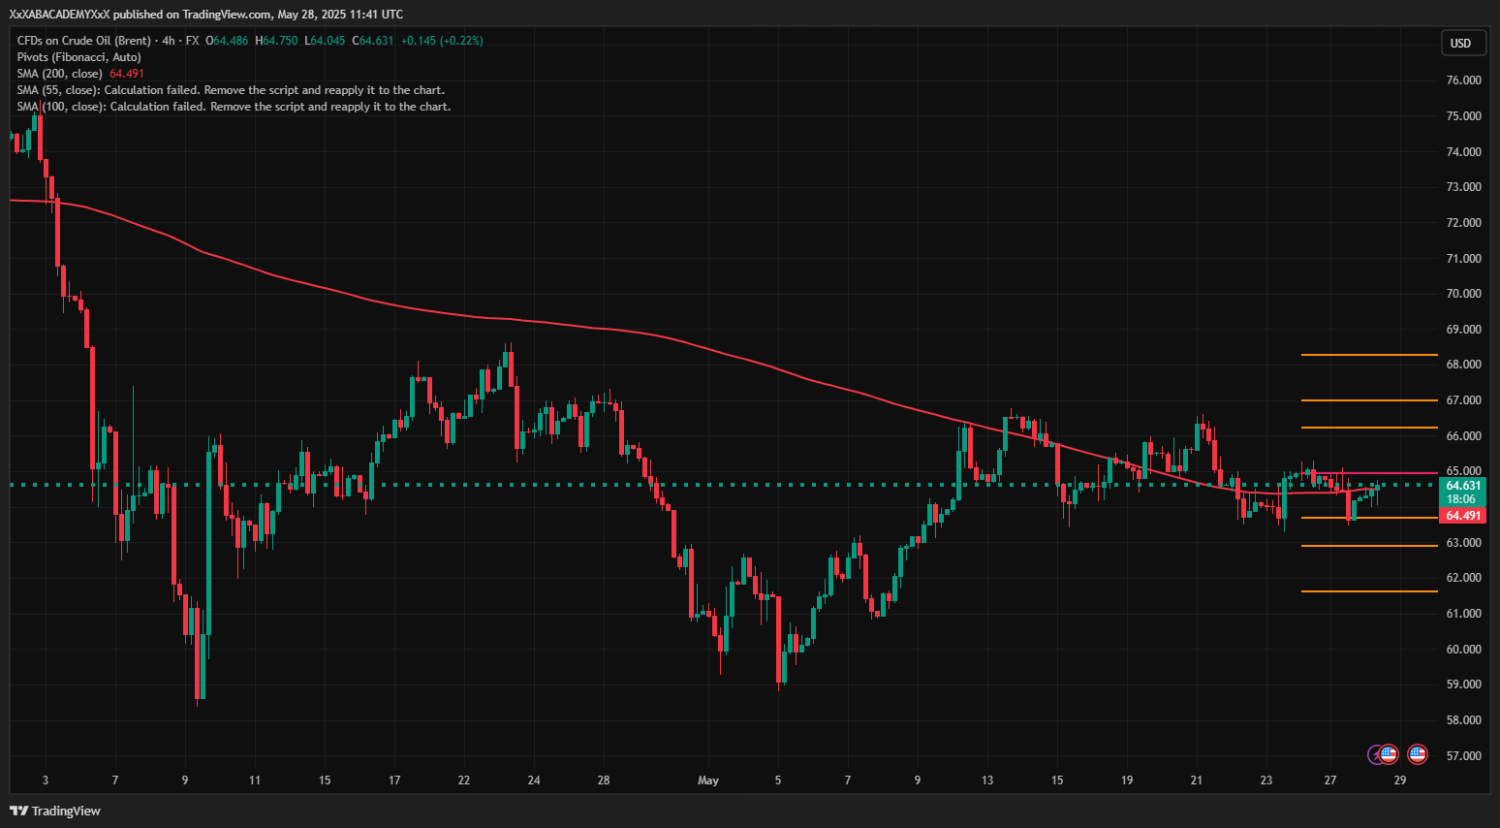Click the TradingView logo at bottom left
The image size is (1500, 828).
(56, 811)
